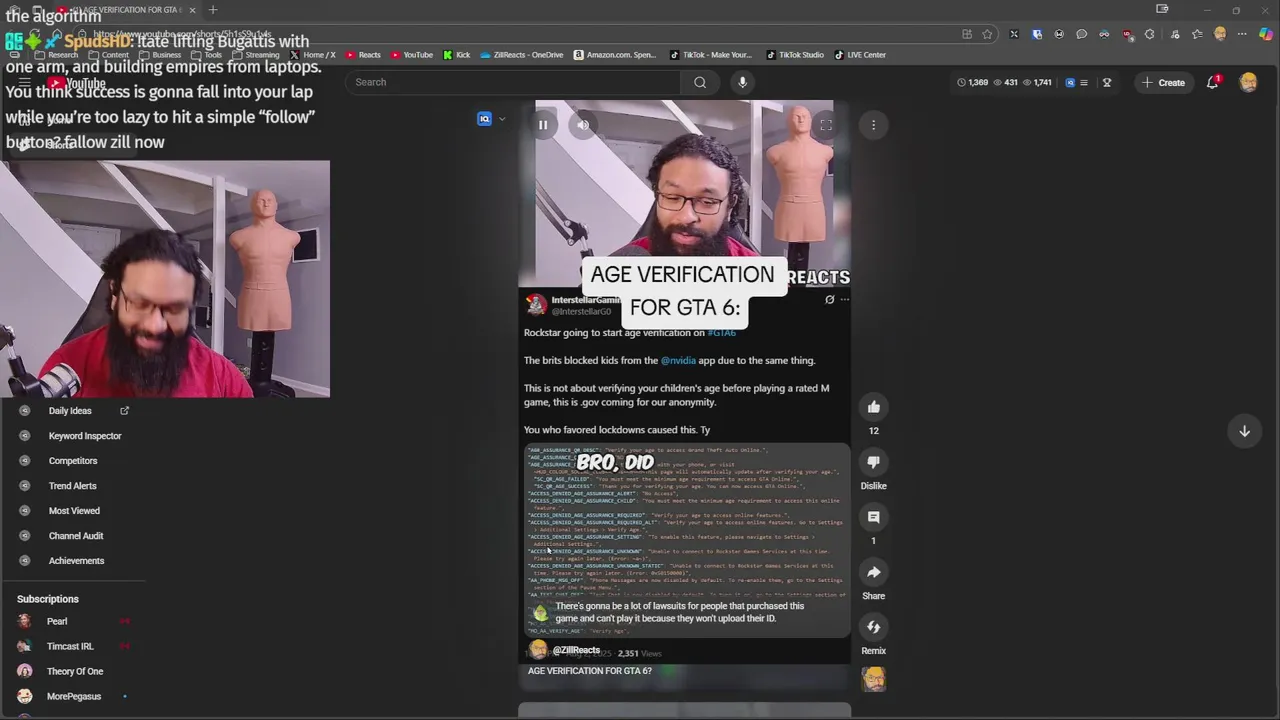Open the YouTube bookmark
Image resolution: width=1280 pixels, height=720 pixels.
(x=412, y=55)
